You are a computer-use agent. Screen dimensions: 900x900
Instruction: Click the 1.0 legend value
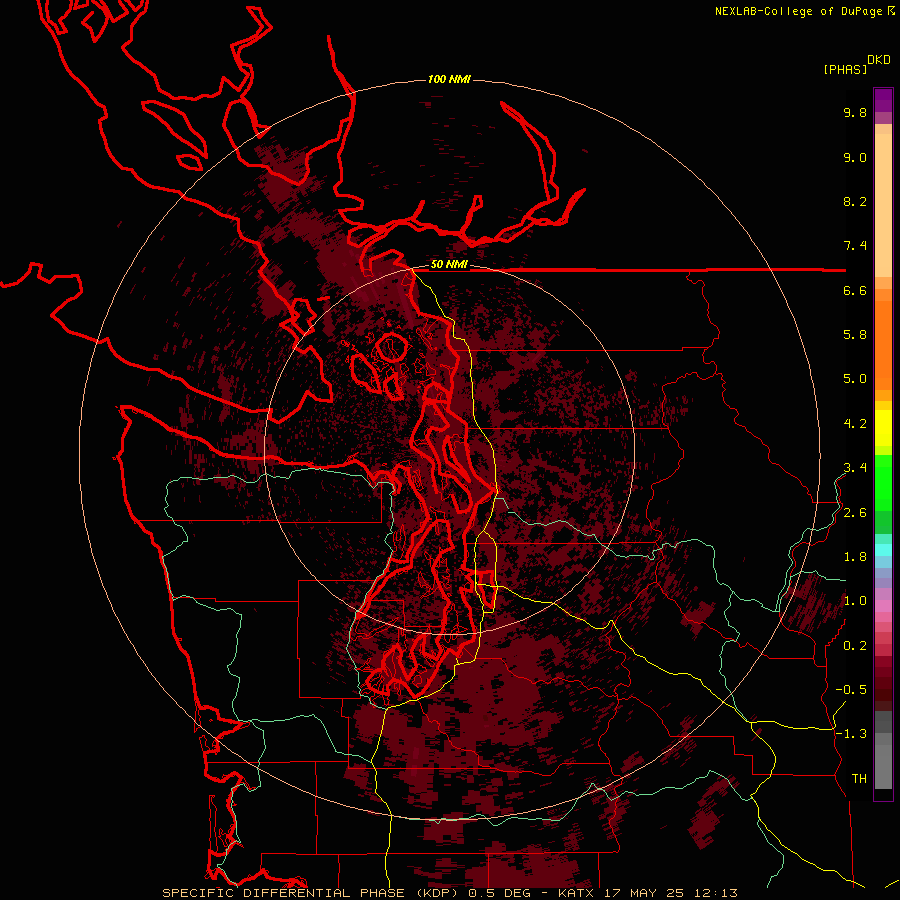tap(855, 601)
